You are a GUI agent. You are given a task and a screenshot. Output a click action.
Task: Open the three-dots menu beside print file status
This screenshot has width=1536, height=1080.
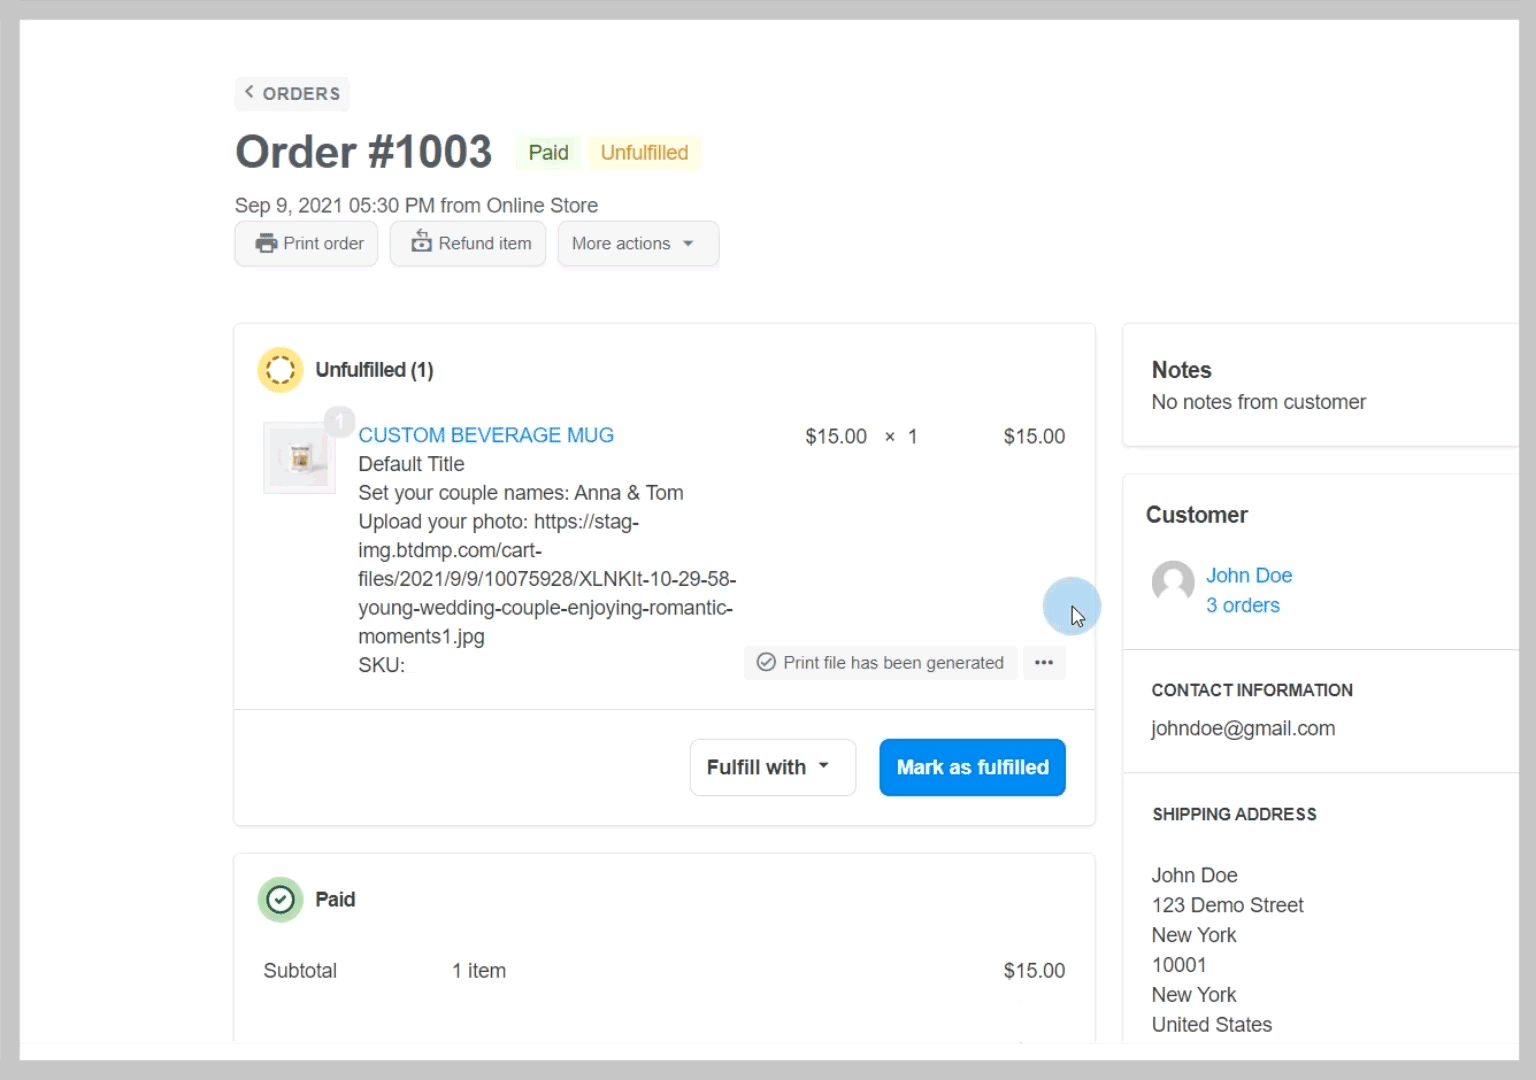pos(1043,662)
